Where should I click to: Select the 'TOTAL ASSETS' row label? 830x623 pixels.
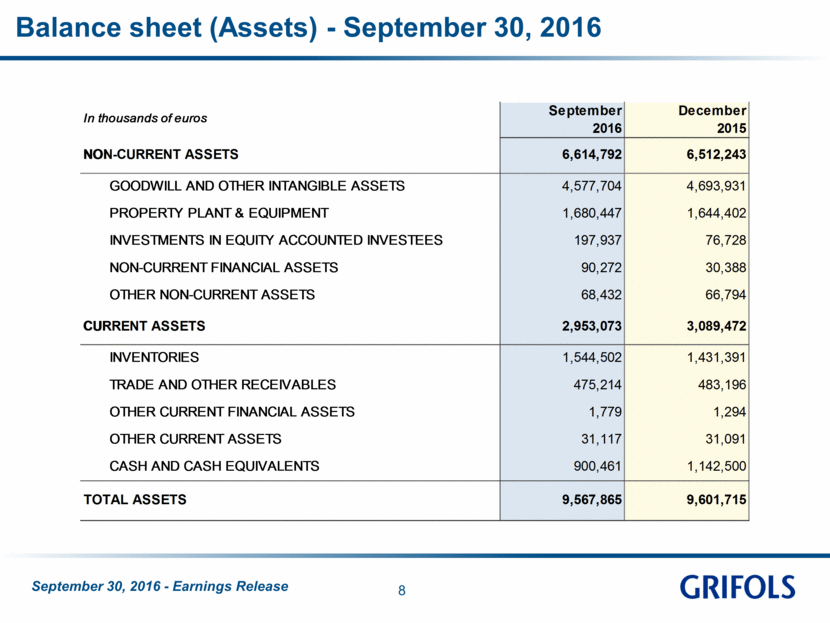pos(135,499)
